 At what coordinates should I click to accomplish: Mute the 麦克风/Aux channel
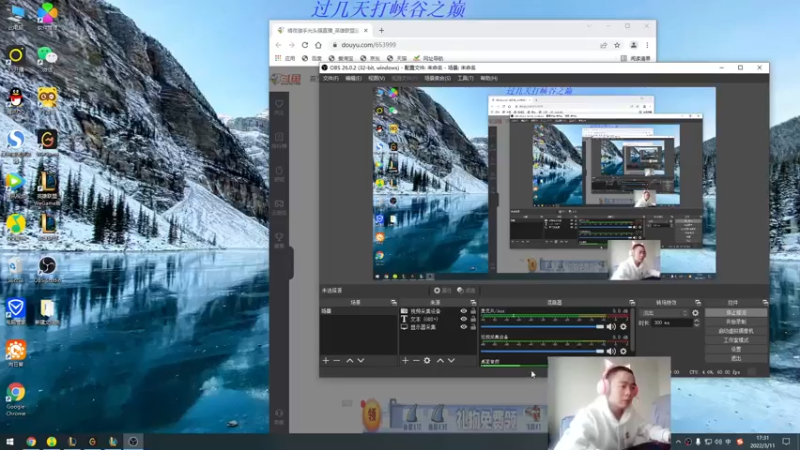(611, 327)
